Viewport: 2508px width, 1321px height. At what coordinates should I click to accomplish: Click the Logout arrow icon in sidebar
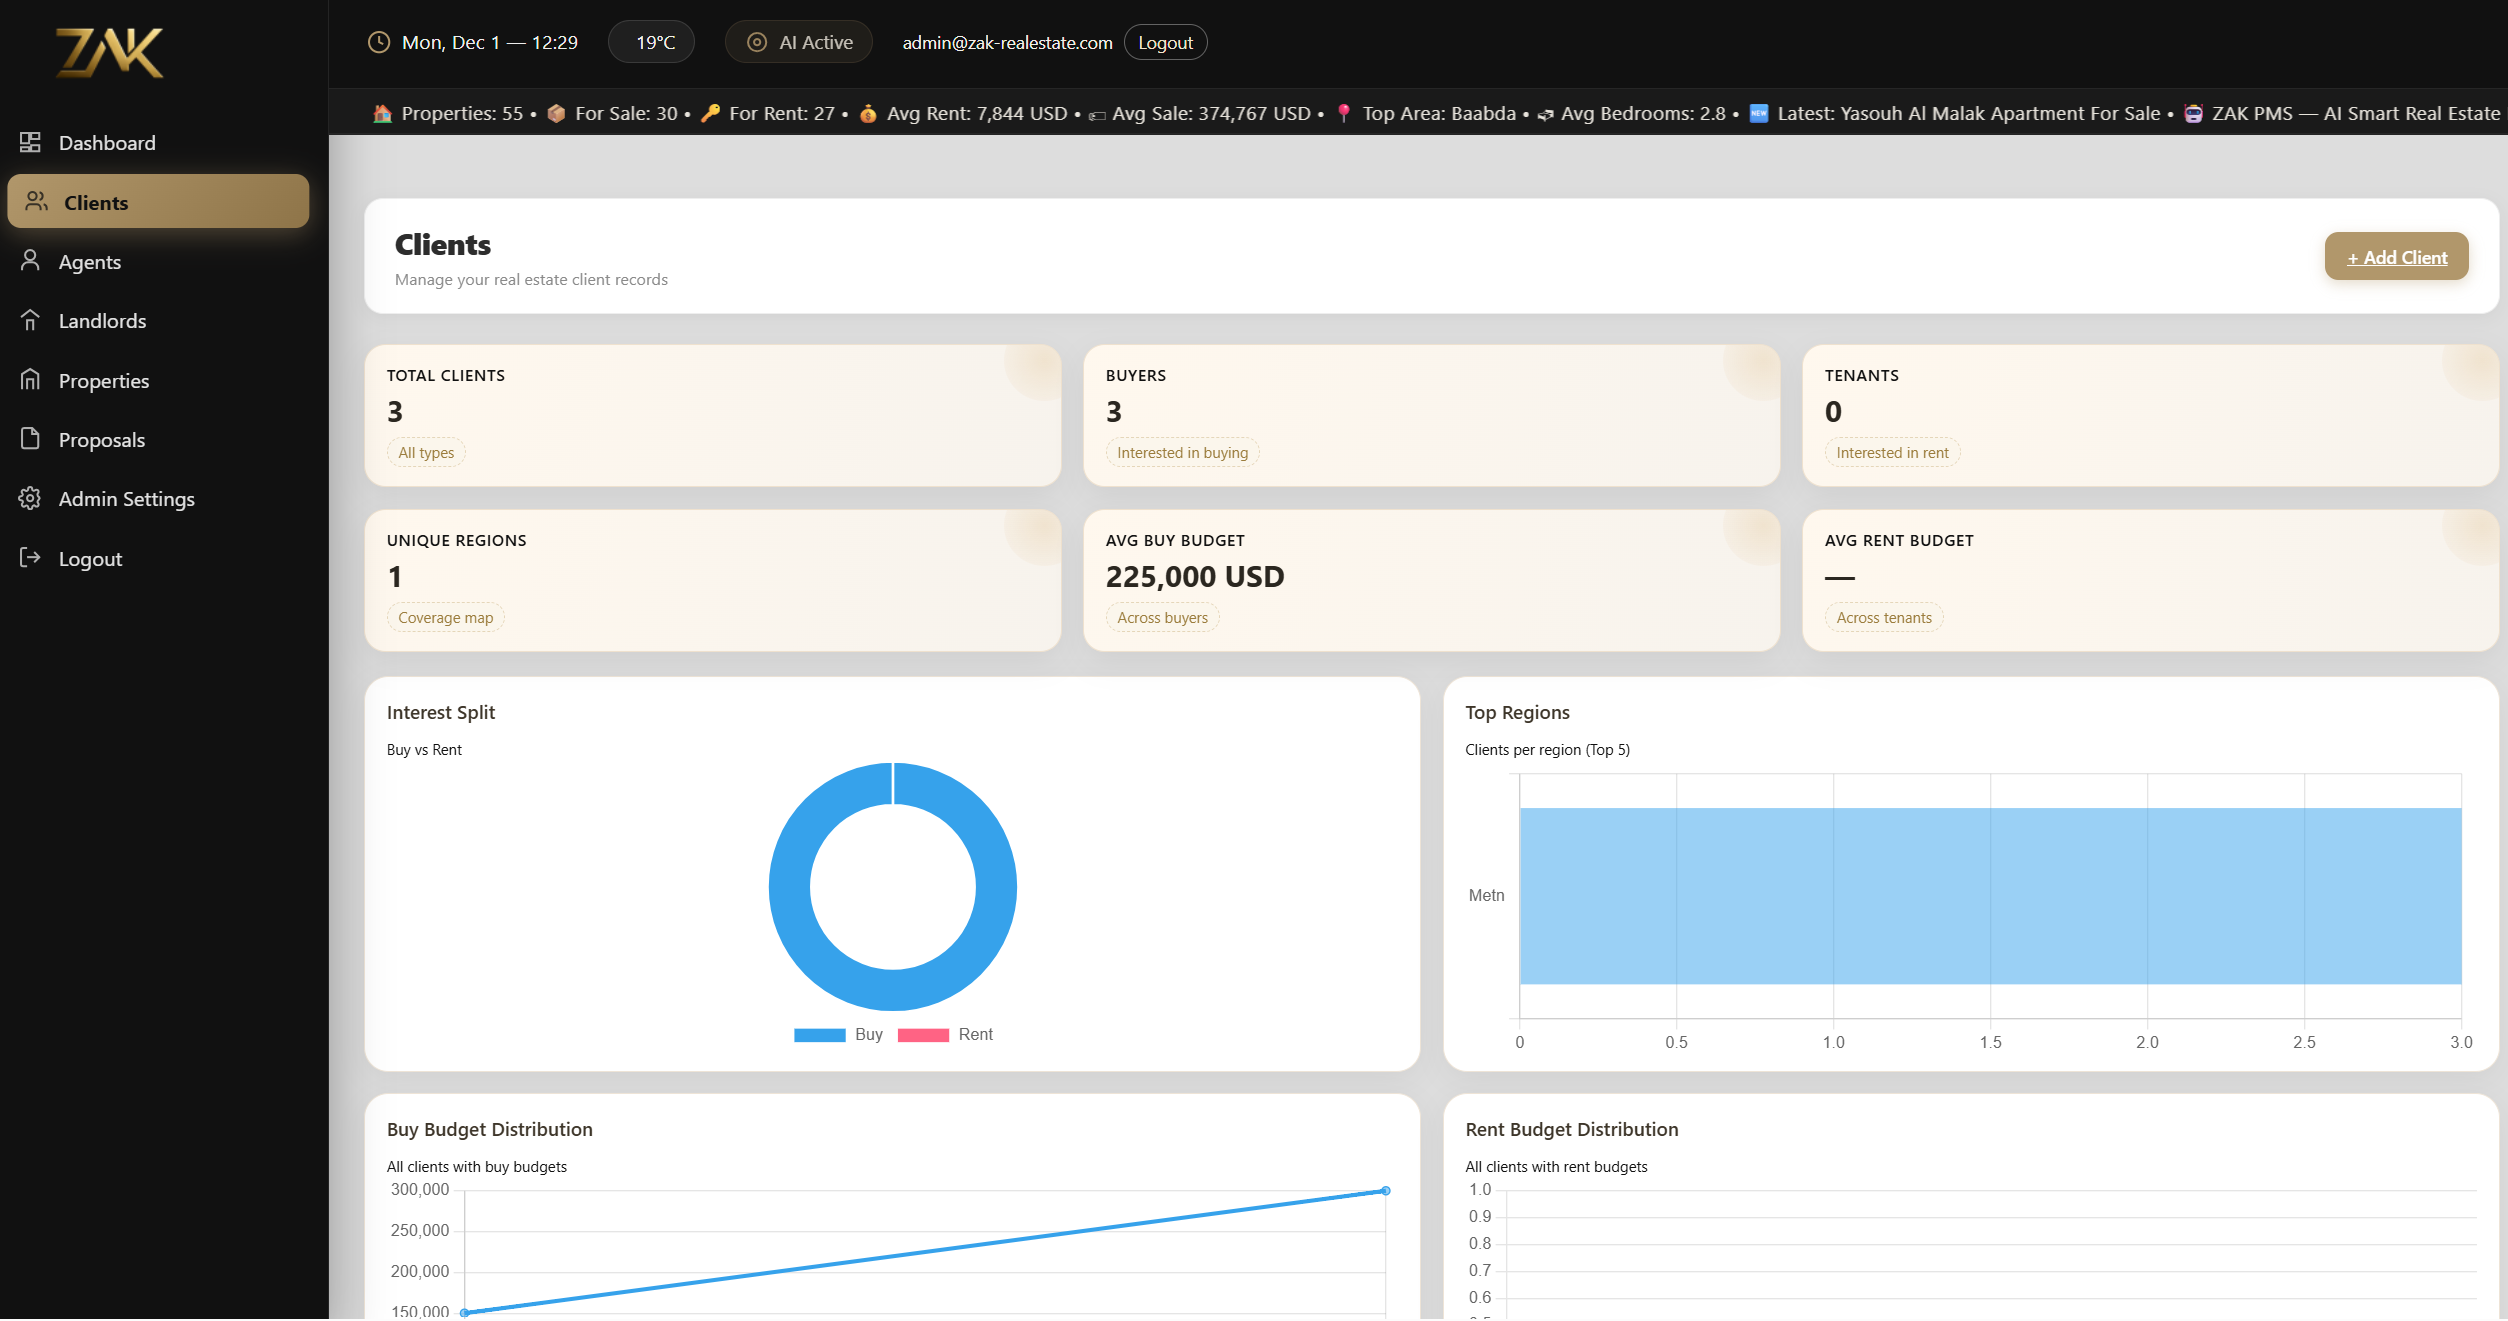(30, 558)
